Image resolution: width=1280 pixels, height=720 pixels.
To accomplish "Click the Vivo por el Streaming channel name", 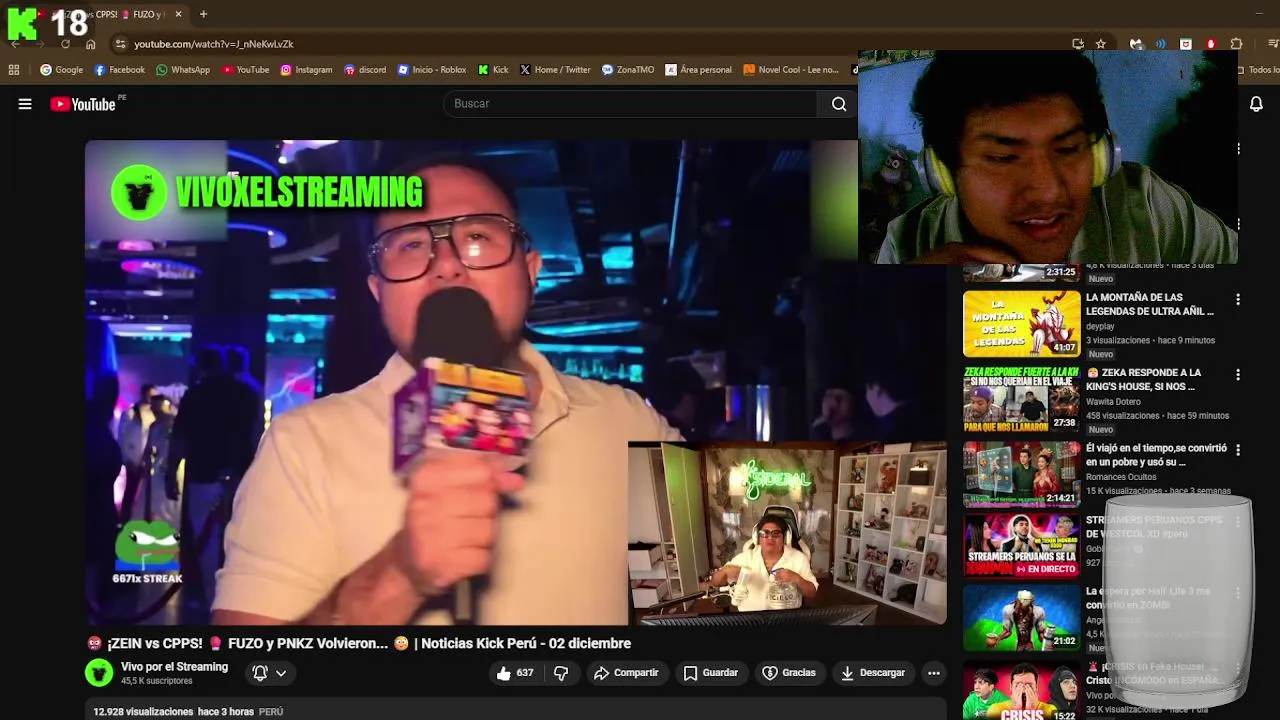I will coord(174,667).
